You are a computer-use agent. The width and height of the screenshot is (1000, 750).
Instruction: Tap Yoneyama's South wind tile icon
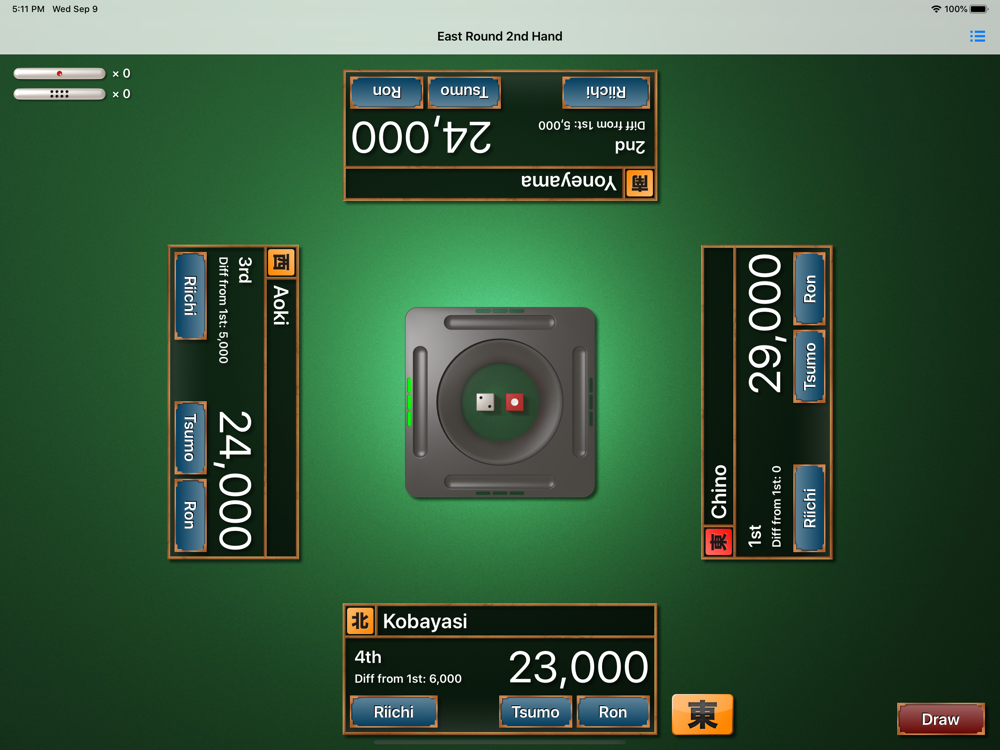639,184
